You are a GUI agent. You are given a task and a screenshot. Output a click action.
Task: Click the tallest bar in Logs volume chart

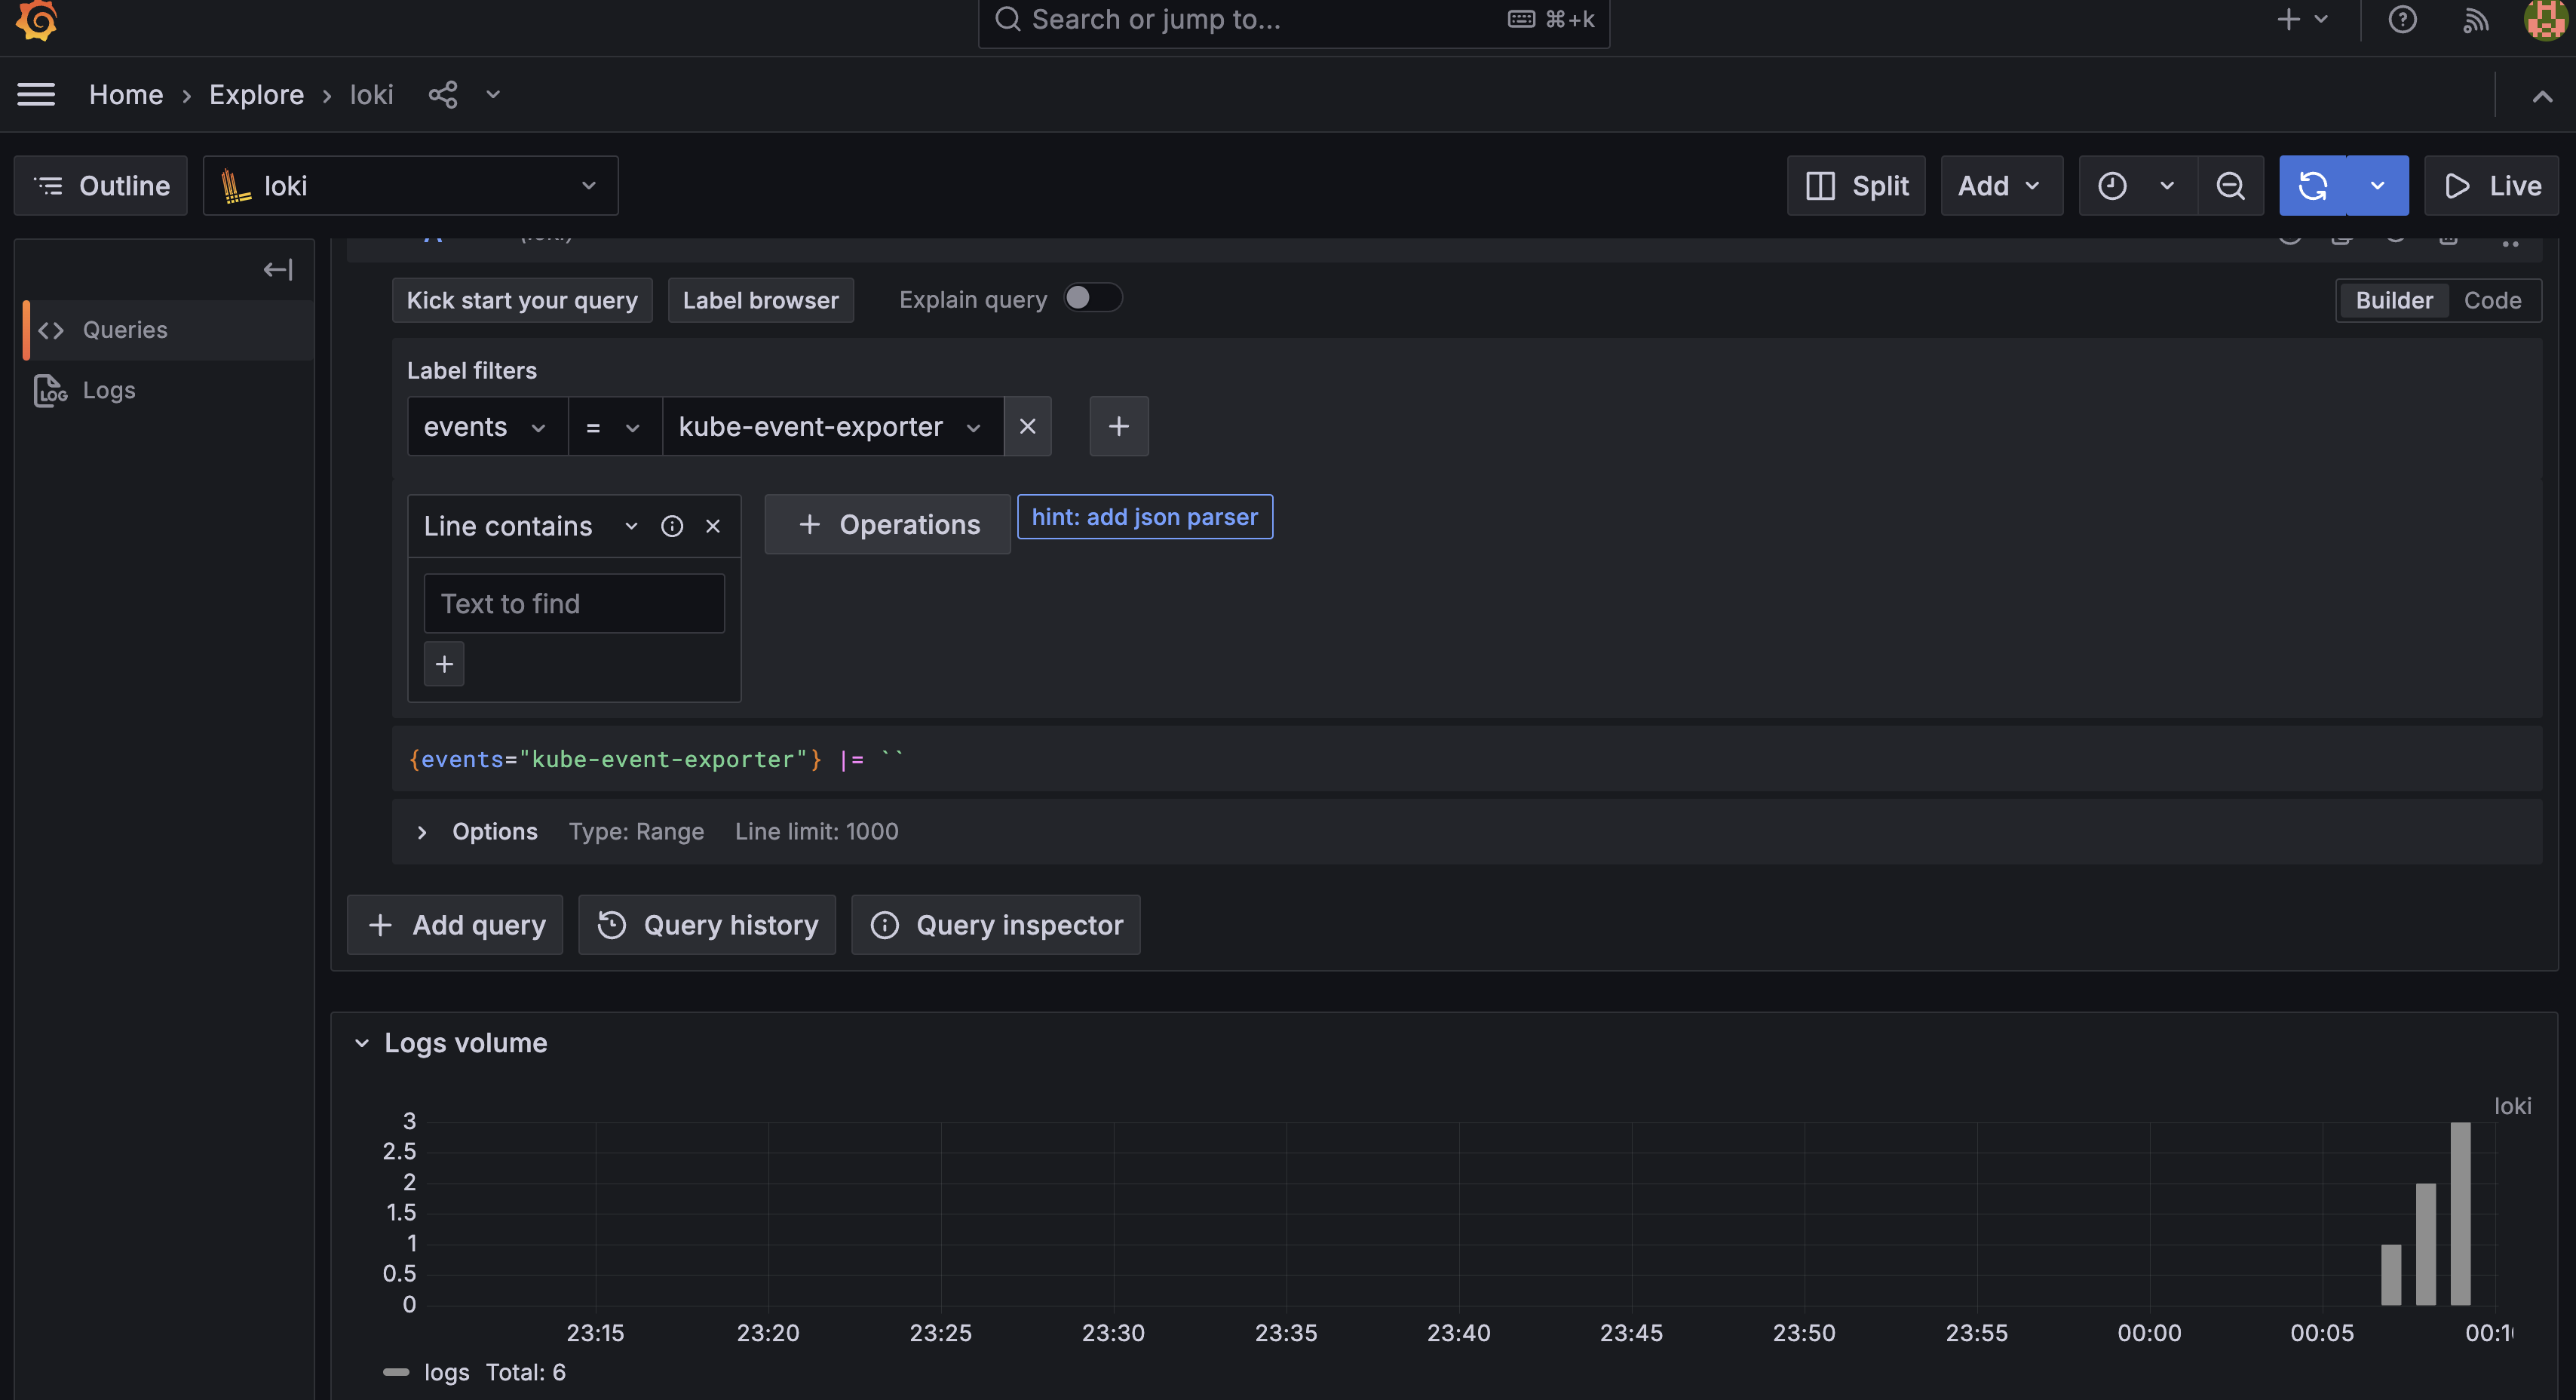(x=2460, y=1213)
